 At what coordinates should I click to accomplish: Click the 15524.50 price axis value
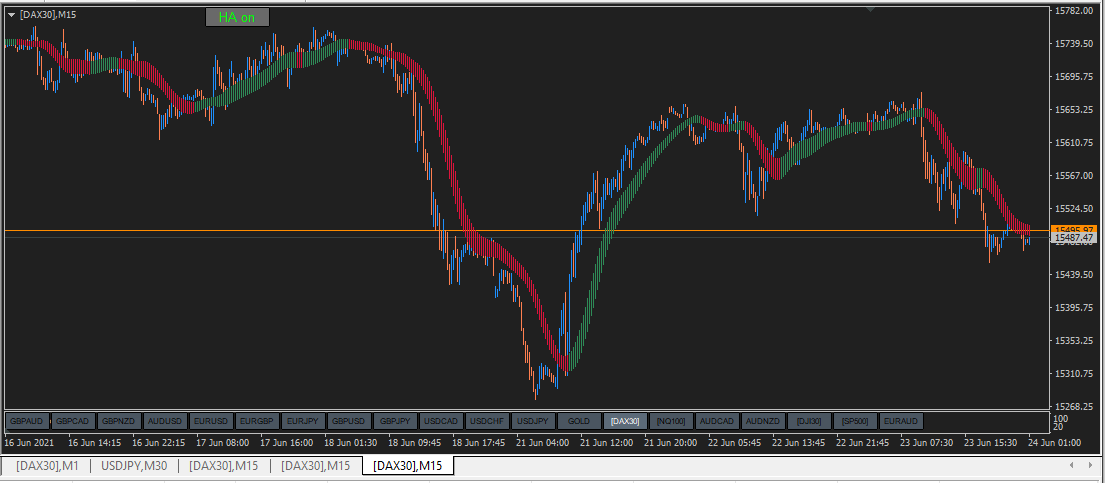click(x=1075, y=209)
